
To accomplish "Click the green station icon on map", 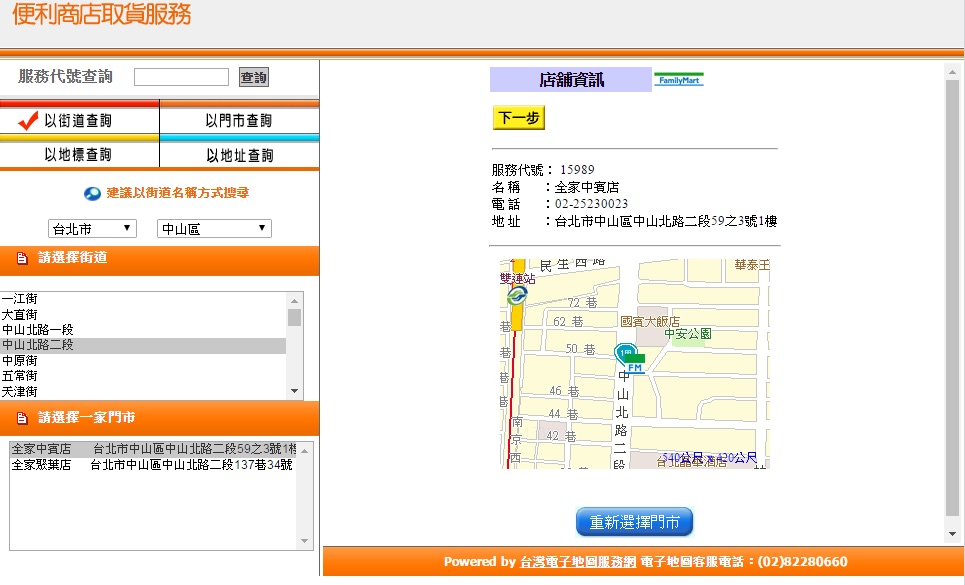I will point(516,296).
